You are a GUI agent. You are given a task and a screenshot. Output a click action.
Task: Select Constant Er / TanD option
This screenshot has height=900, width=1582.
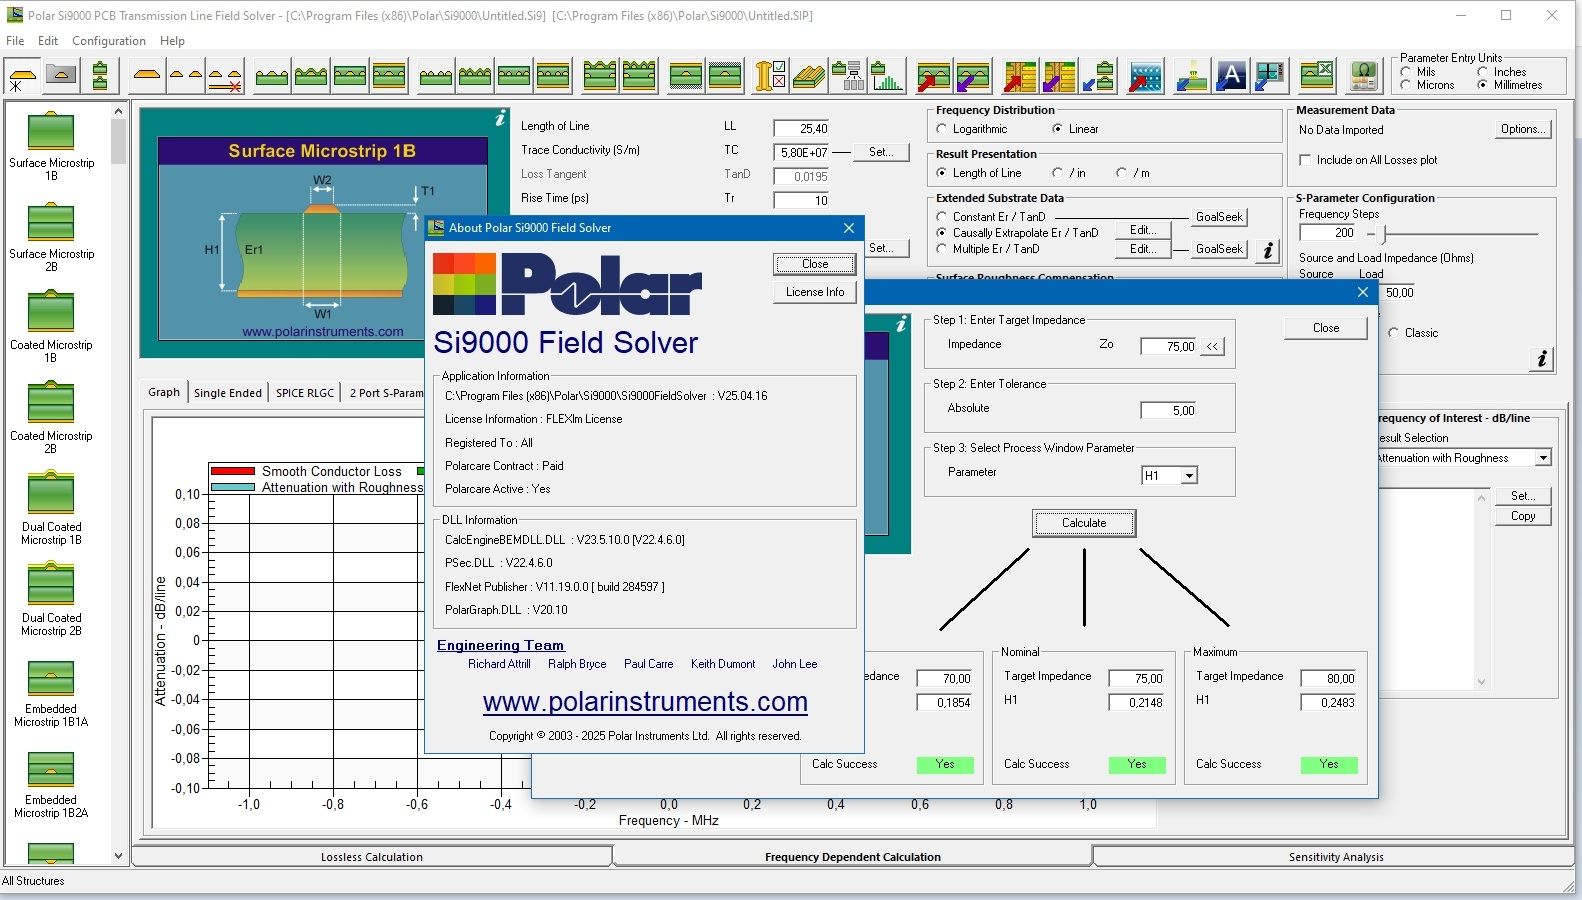991,217
